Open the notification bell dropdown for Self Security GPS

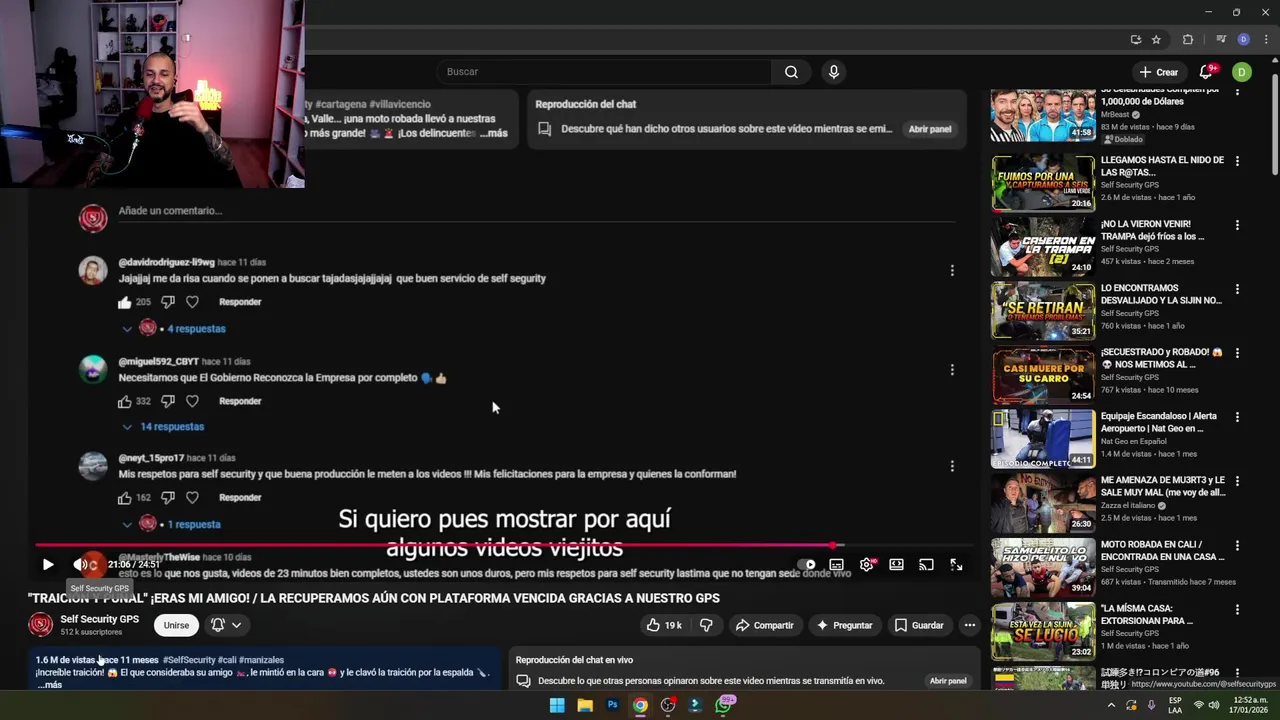pyautogui.click(x=226, y=625)
